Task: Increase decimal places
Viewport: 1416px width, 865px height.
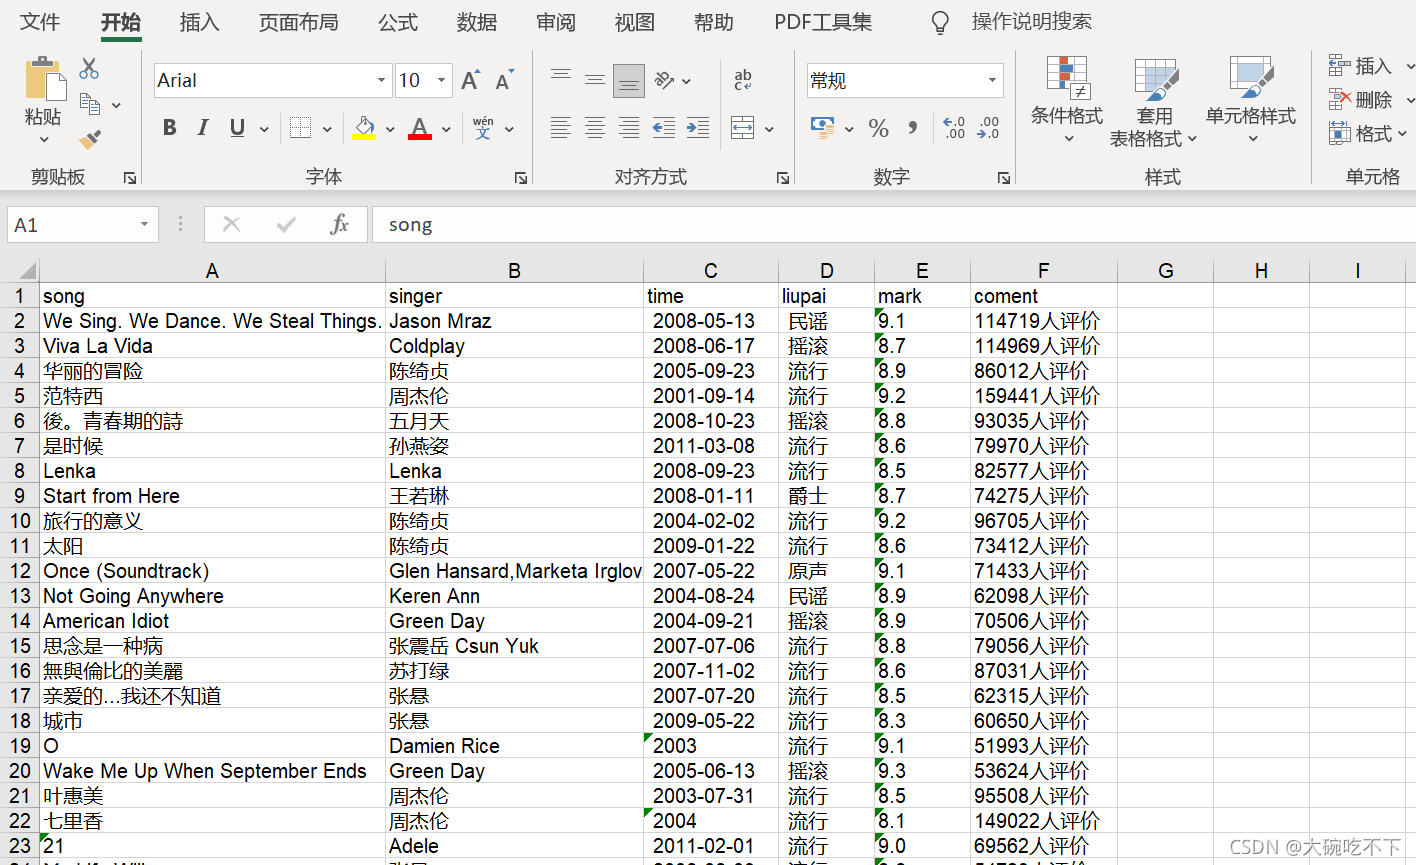Action: coord(954,128)
